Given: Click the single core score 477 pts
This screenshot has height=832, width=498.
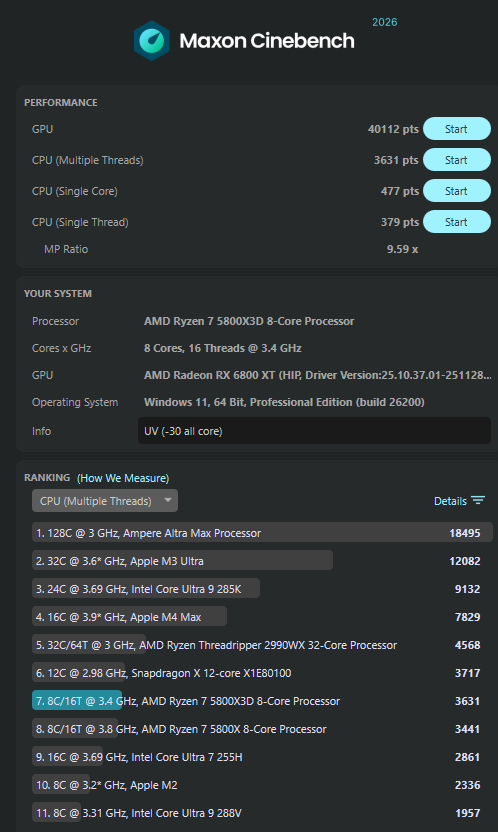Looking at the screenshot, I should click(399, 191).
